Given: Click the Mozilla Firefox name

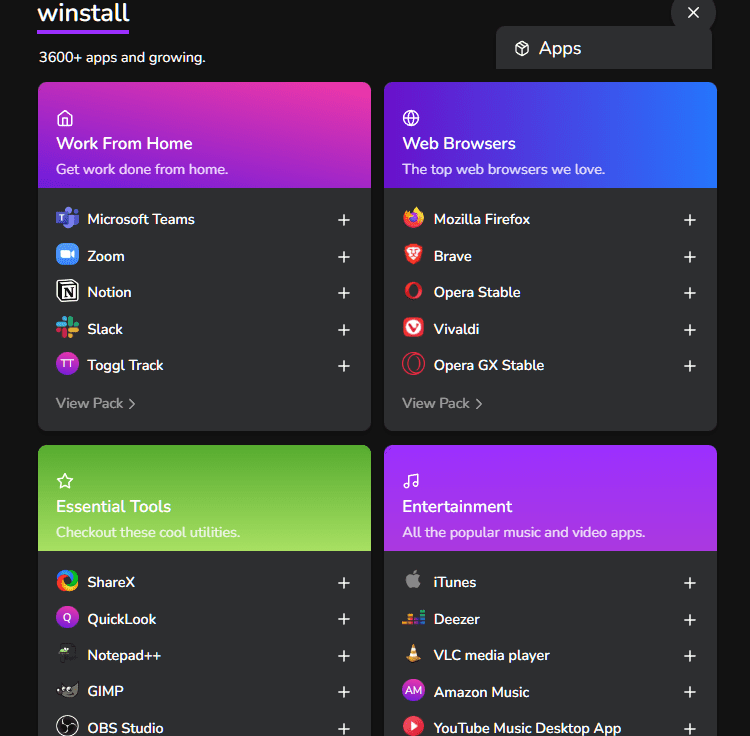Looking at the screenshot, I should (482, 219).
